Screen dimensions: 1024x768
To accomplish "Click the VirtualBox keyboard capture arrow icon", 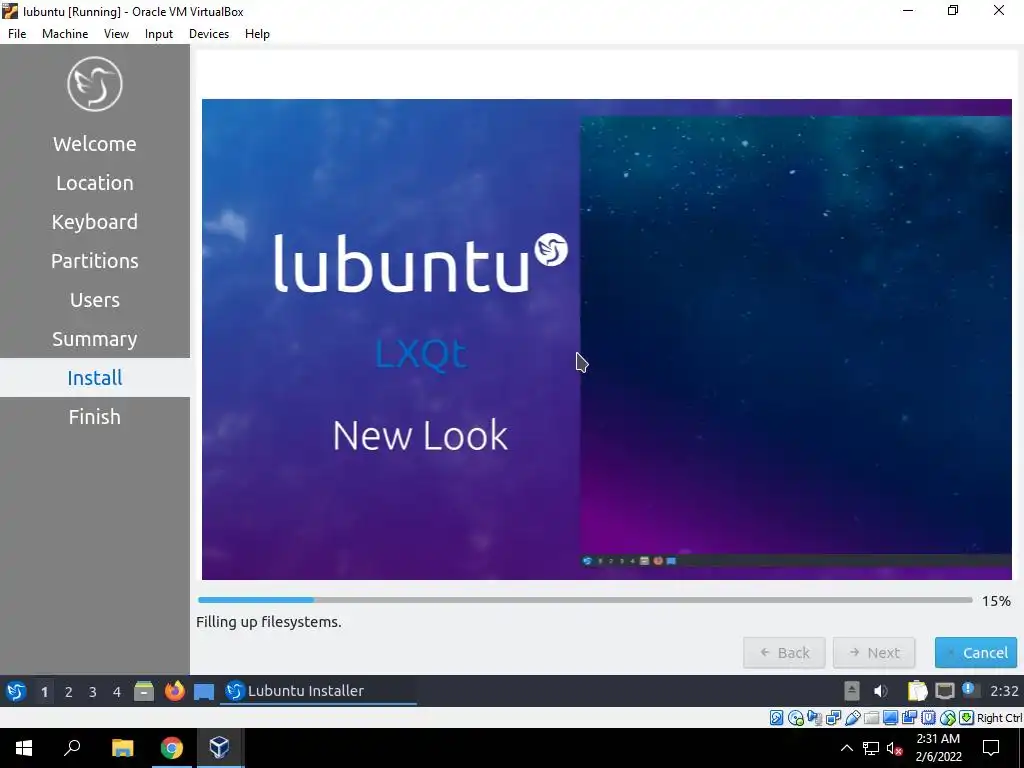I will [967, 718].
